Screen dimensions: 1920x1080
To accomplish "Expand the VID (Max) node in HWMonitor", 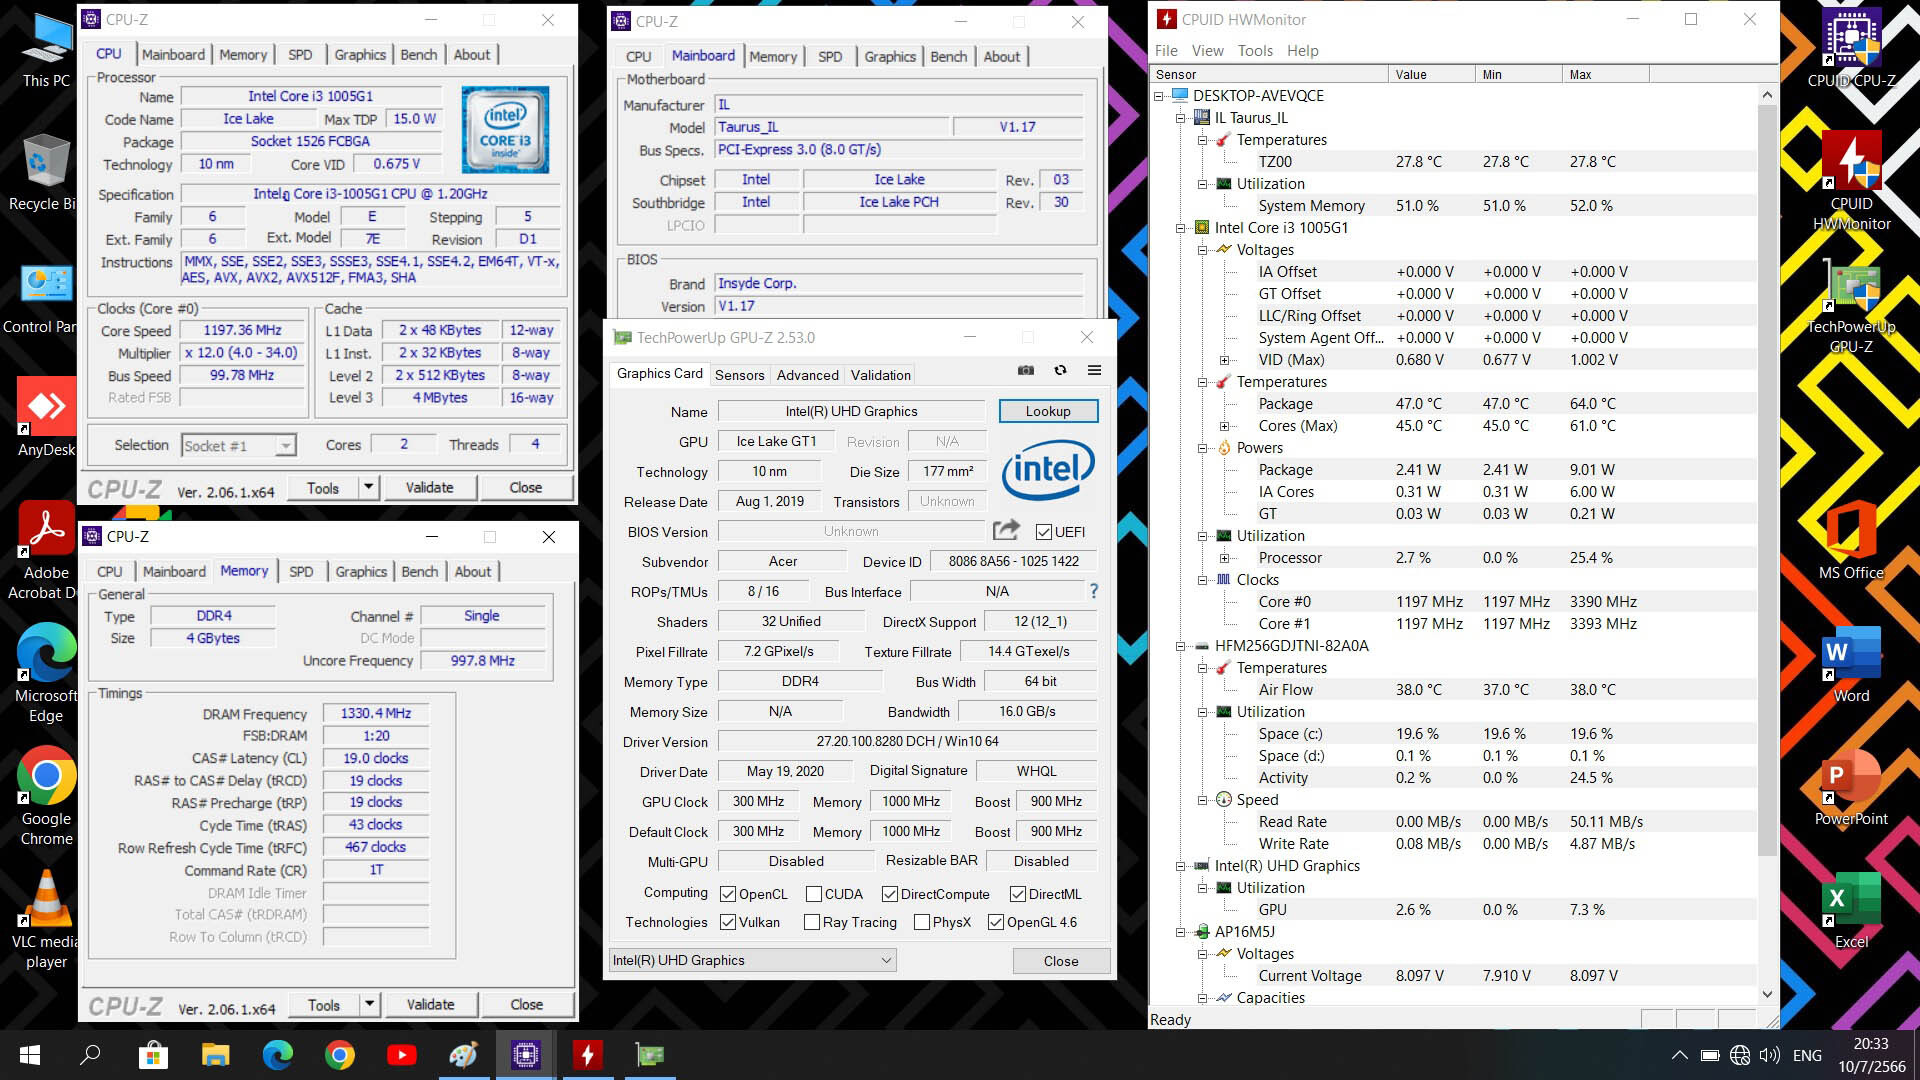I will [1225, 360].
